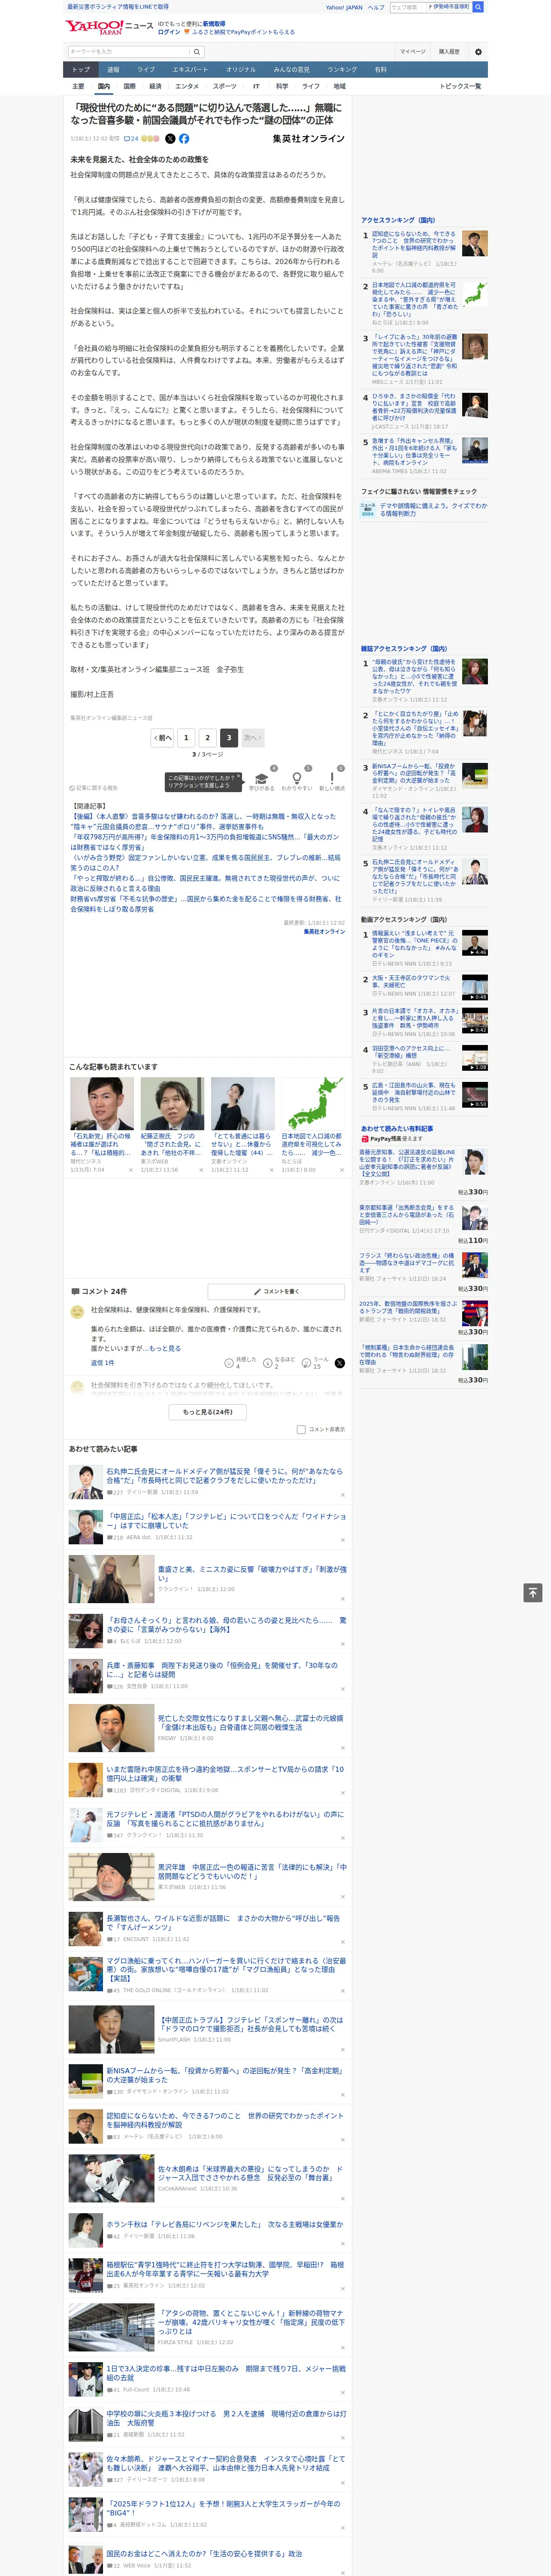Screen dimensions: 551x2576
Task: Open 返信 1件 replies link
Action: point(102,1363)
